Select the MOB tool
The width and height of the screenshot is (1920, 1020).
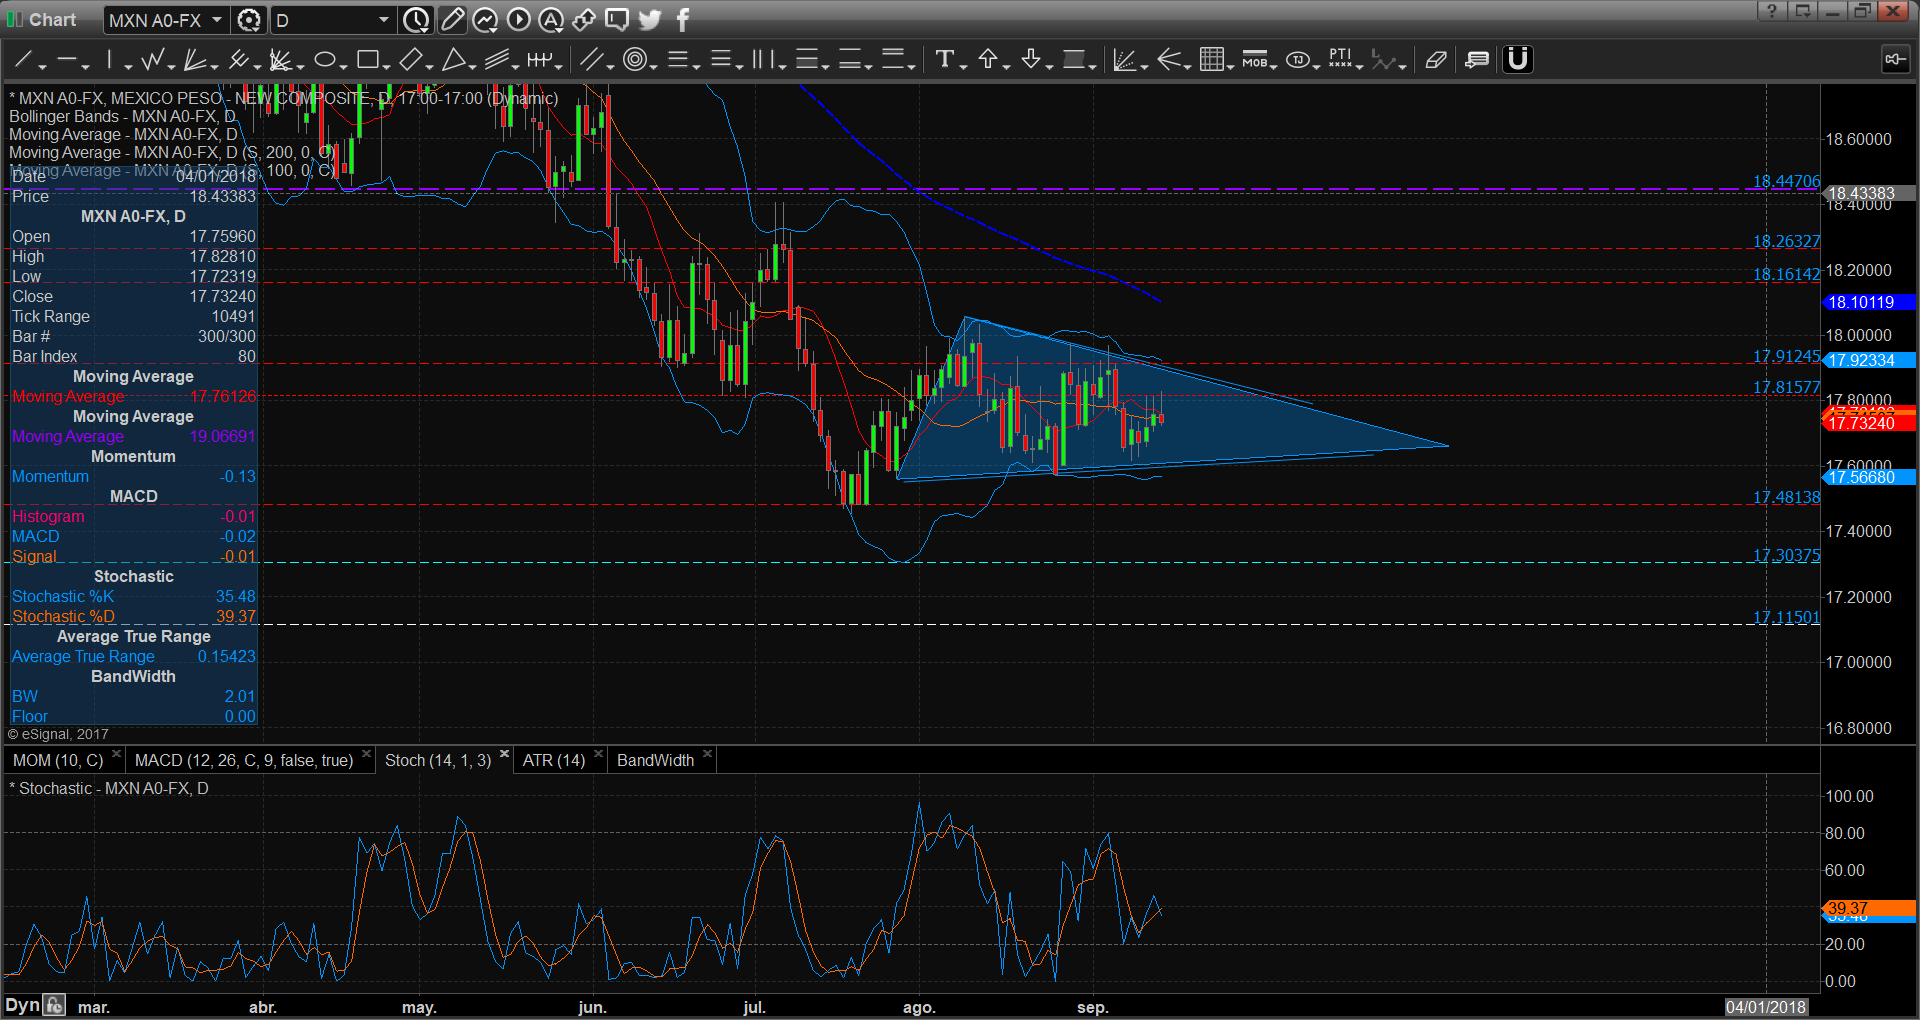pyautogui.click(x=1254, y=60)
